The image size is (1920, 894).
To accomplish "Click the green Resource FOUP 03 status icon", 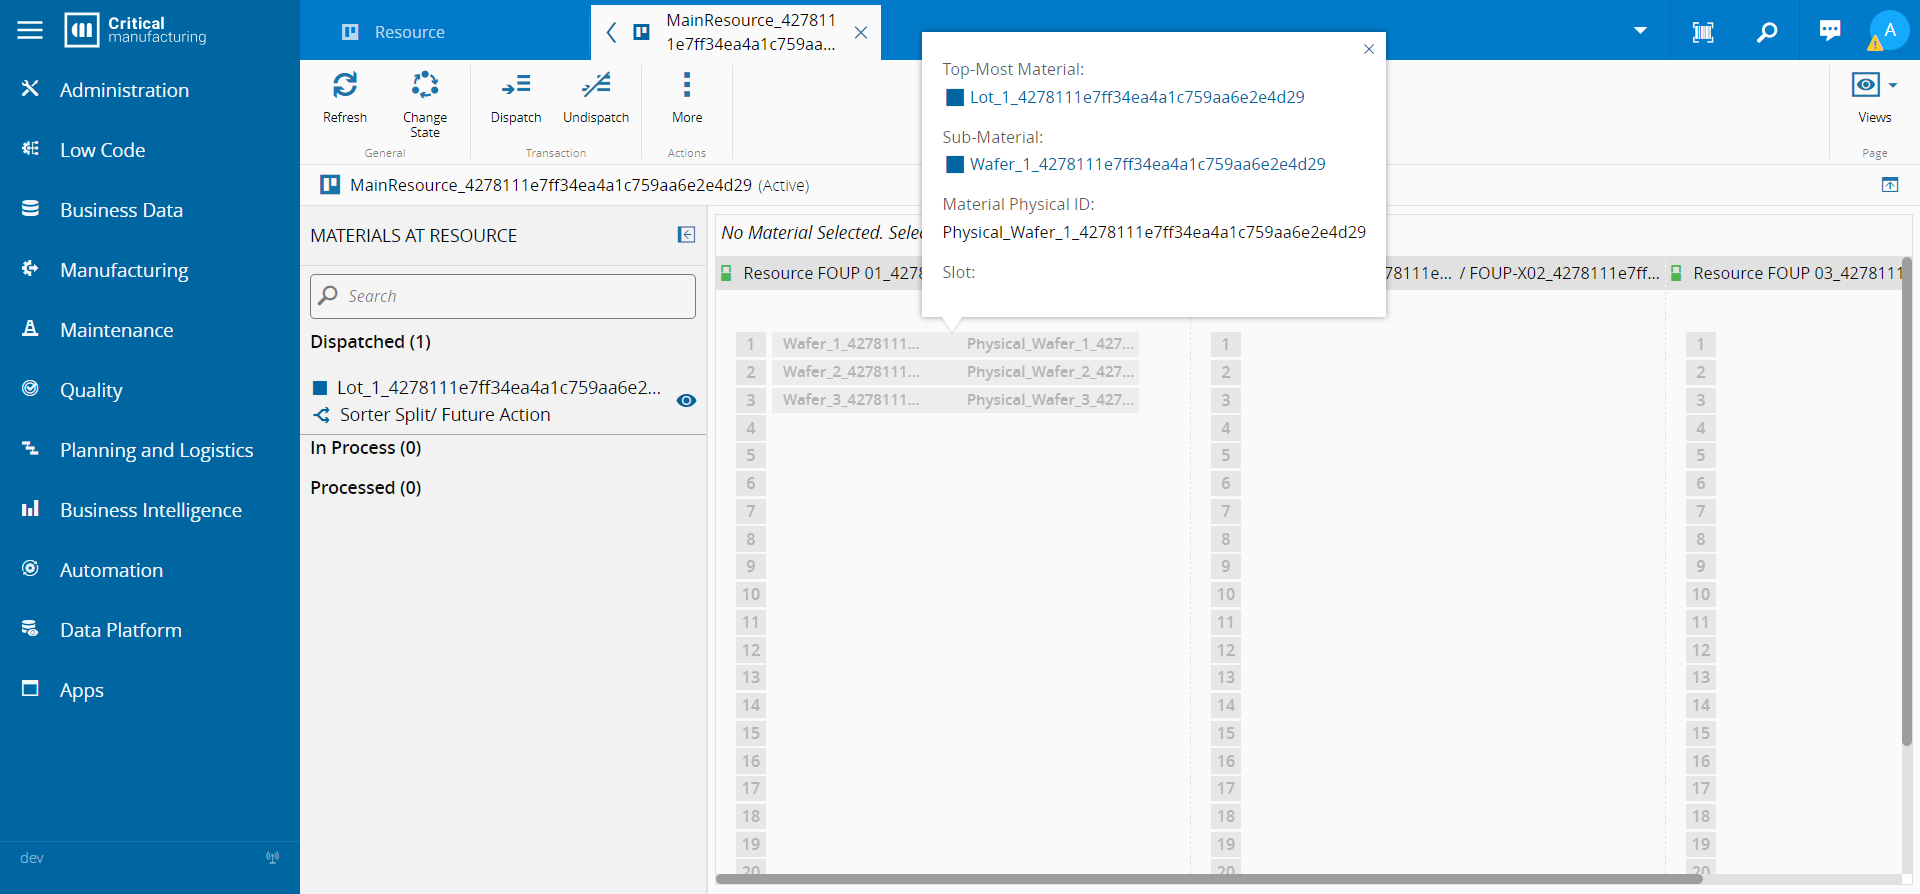I will [x=1676, y=273].
